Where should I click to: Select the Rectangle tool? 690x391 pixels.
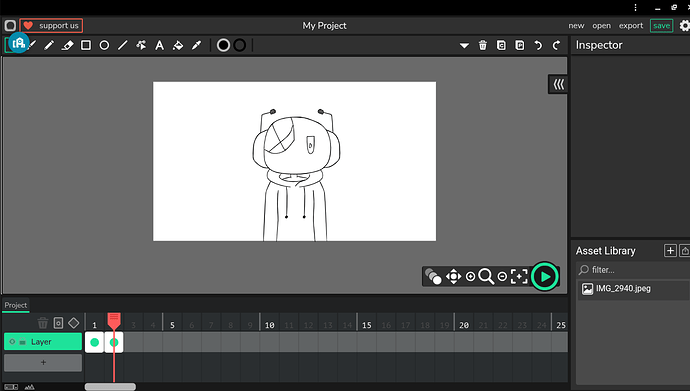[86, 45]
